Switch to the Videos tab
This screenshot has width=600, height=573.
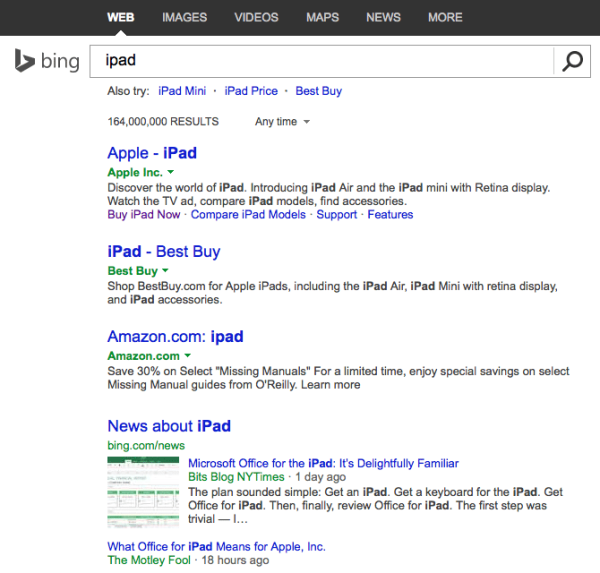(x=257, y=17)
